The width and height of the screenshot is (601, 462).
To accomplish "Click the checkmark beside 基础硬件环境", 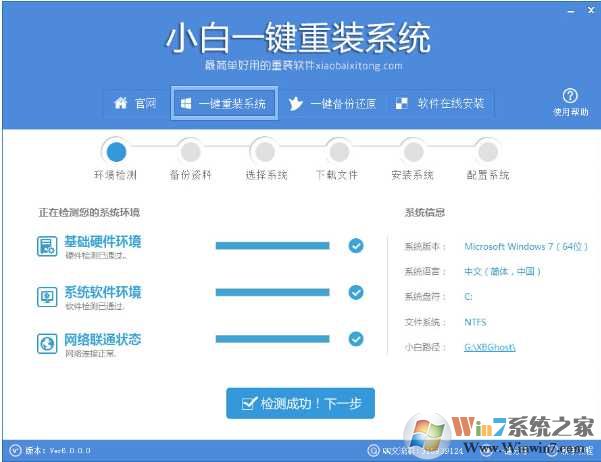I will [x=356, y=245].
